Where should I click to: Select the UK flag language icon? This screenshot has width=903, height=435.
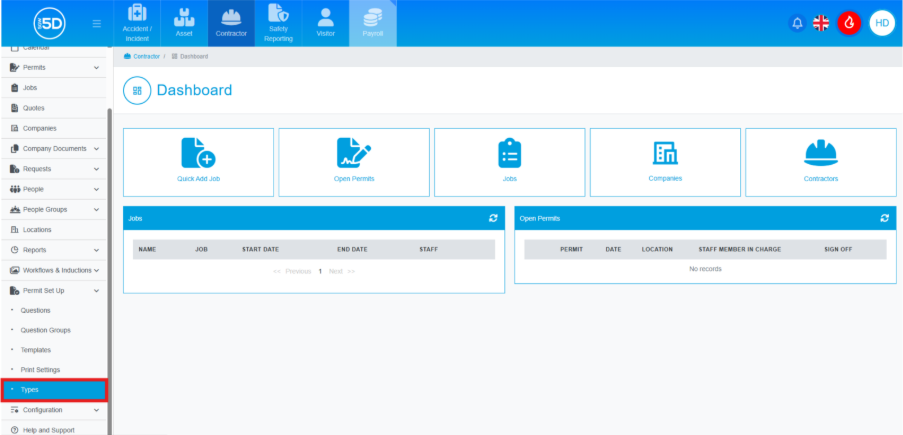[x=821, y=23]
